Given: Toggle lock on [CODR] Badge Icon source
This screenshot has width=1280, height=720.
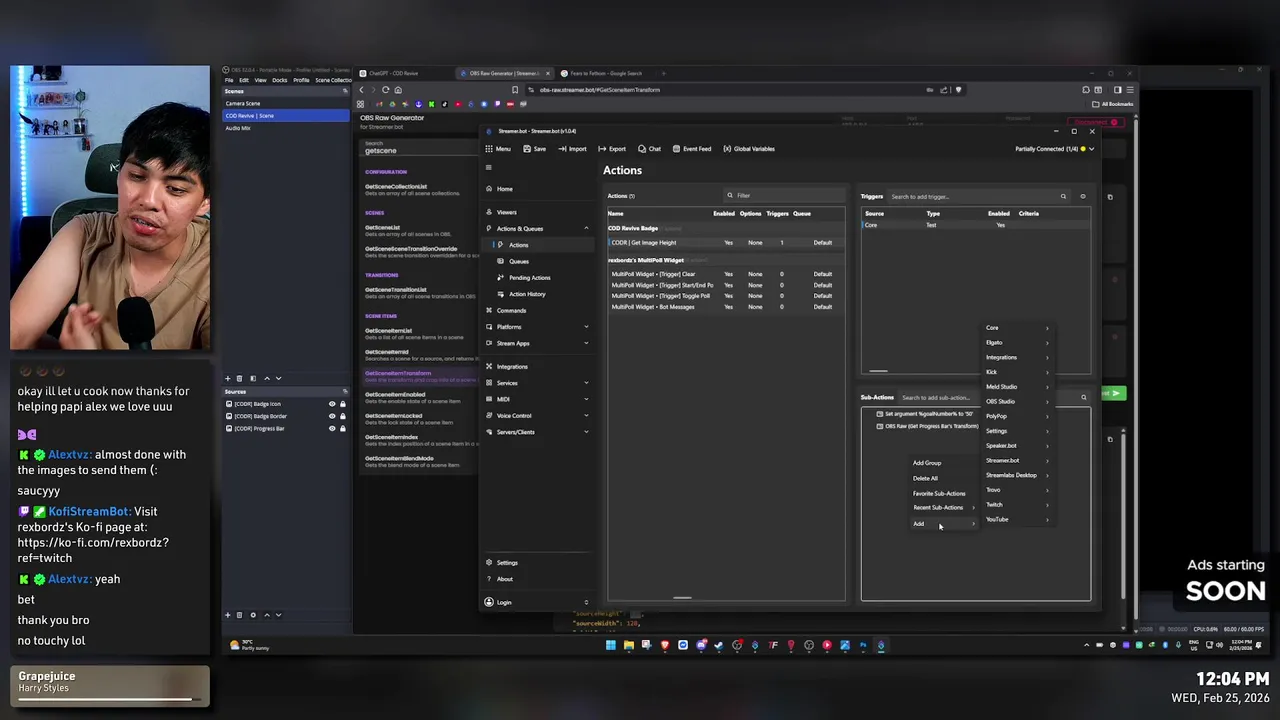Looking at the screenshot, I should pyautogui.click(x=343, y=404).
